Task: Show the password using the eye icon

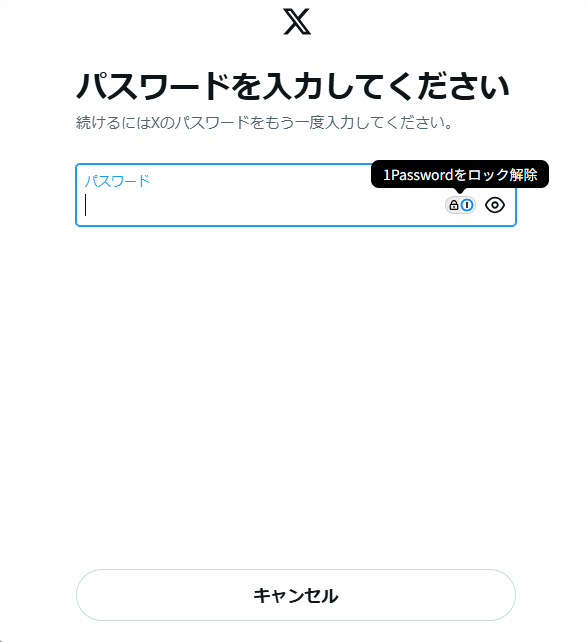Action: click(x=495, y=205)
